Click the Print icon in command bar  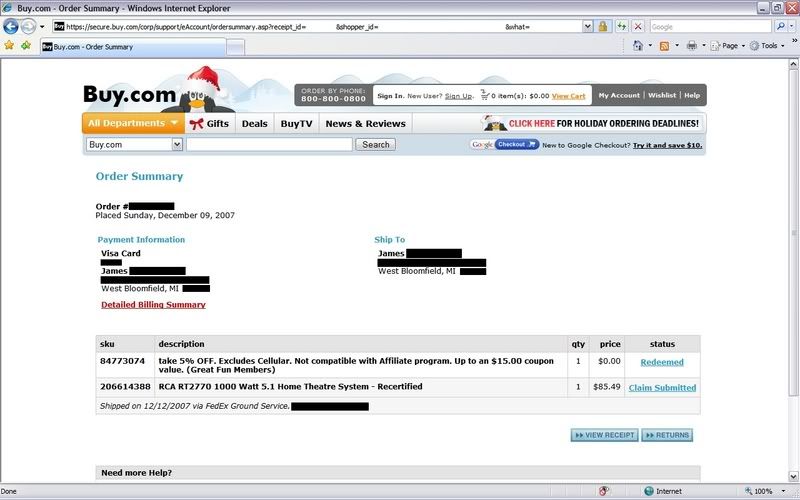[692, 46]
